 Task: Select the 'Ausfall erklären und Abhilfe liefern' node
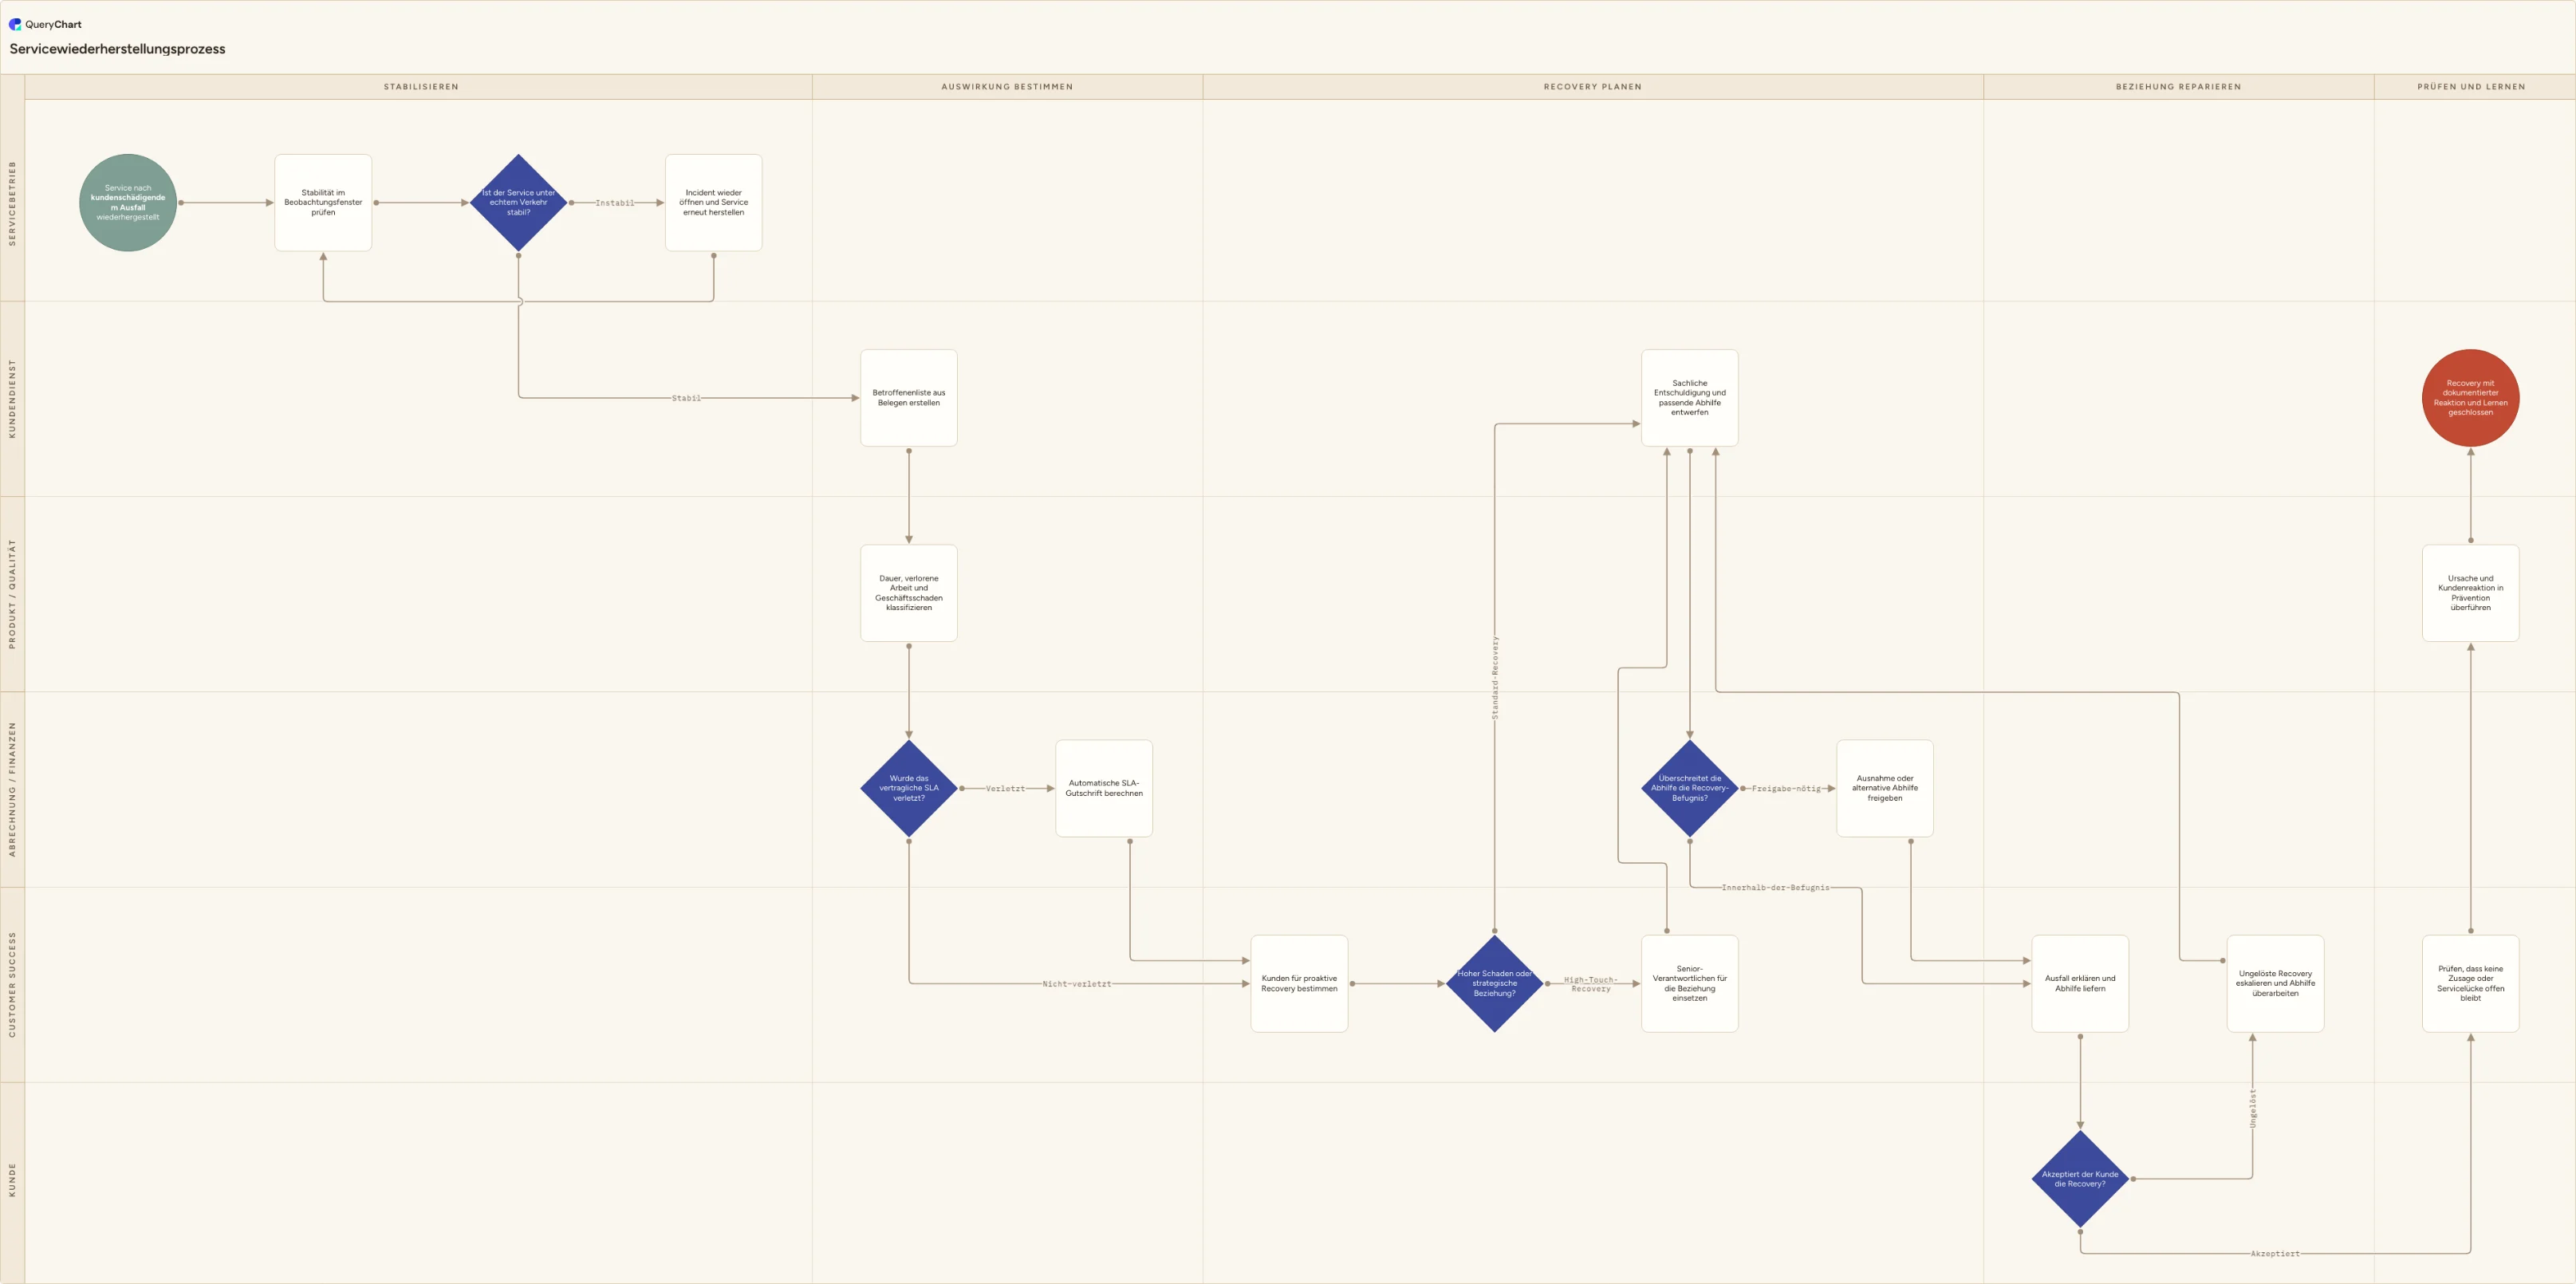tap(2080, 984)
